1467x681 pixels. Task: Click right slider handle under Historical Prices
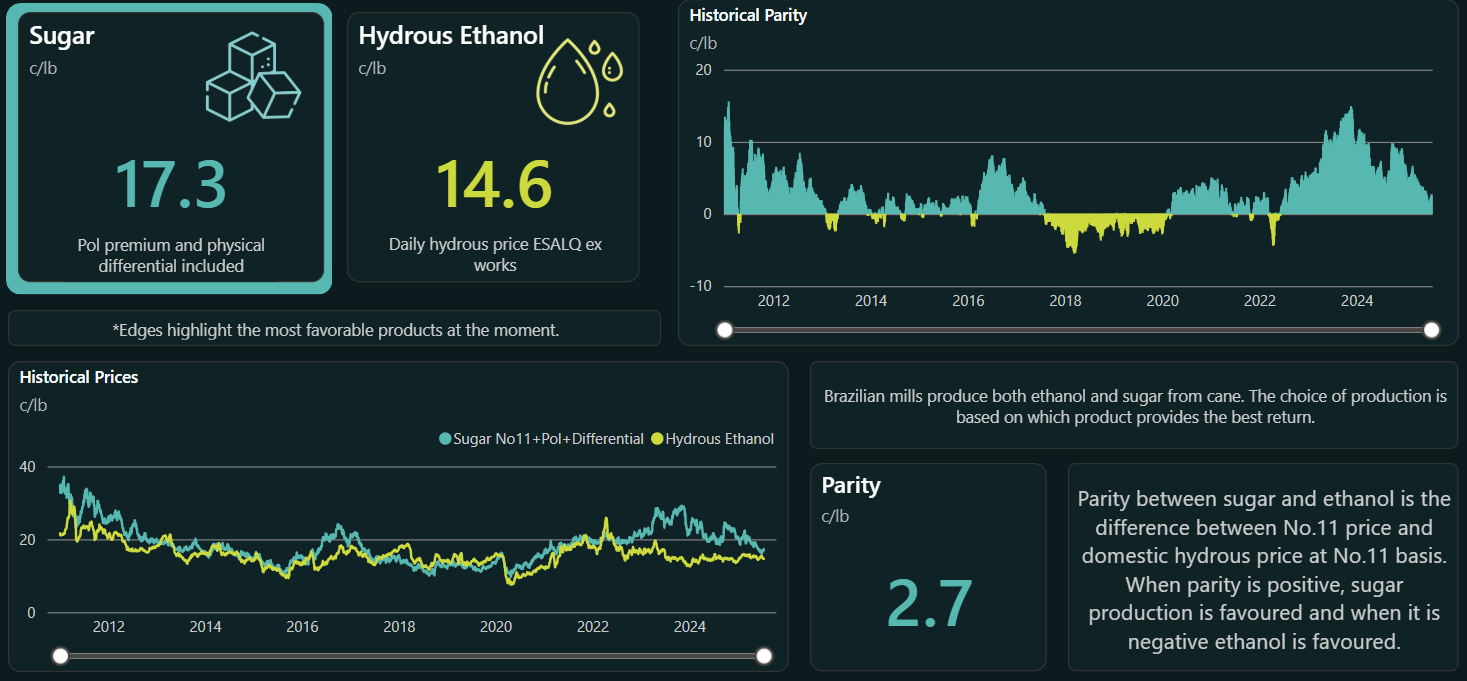[765, 656]
